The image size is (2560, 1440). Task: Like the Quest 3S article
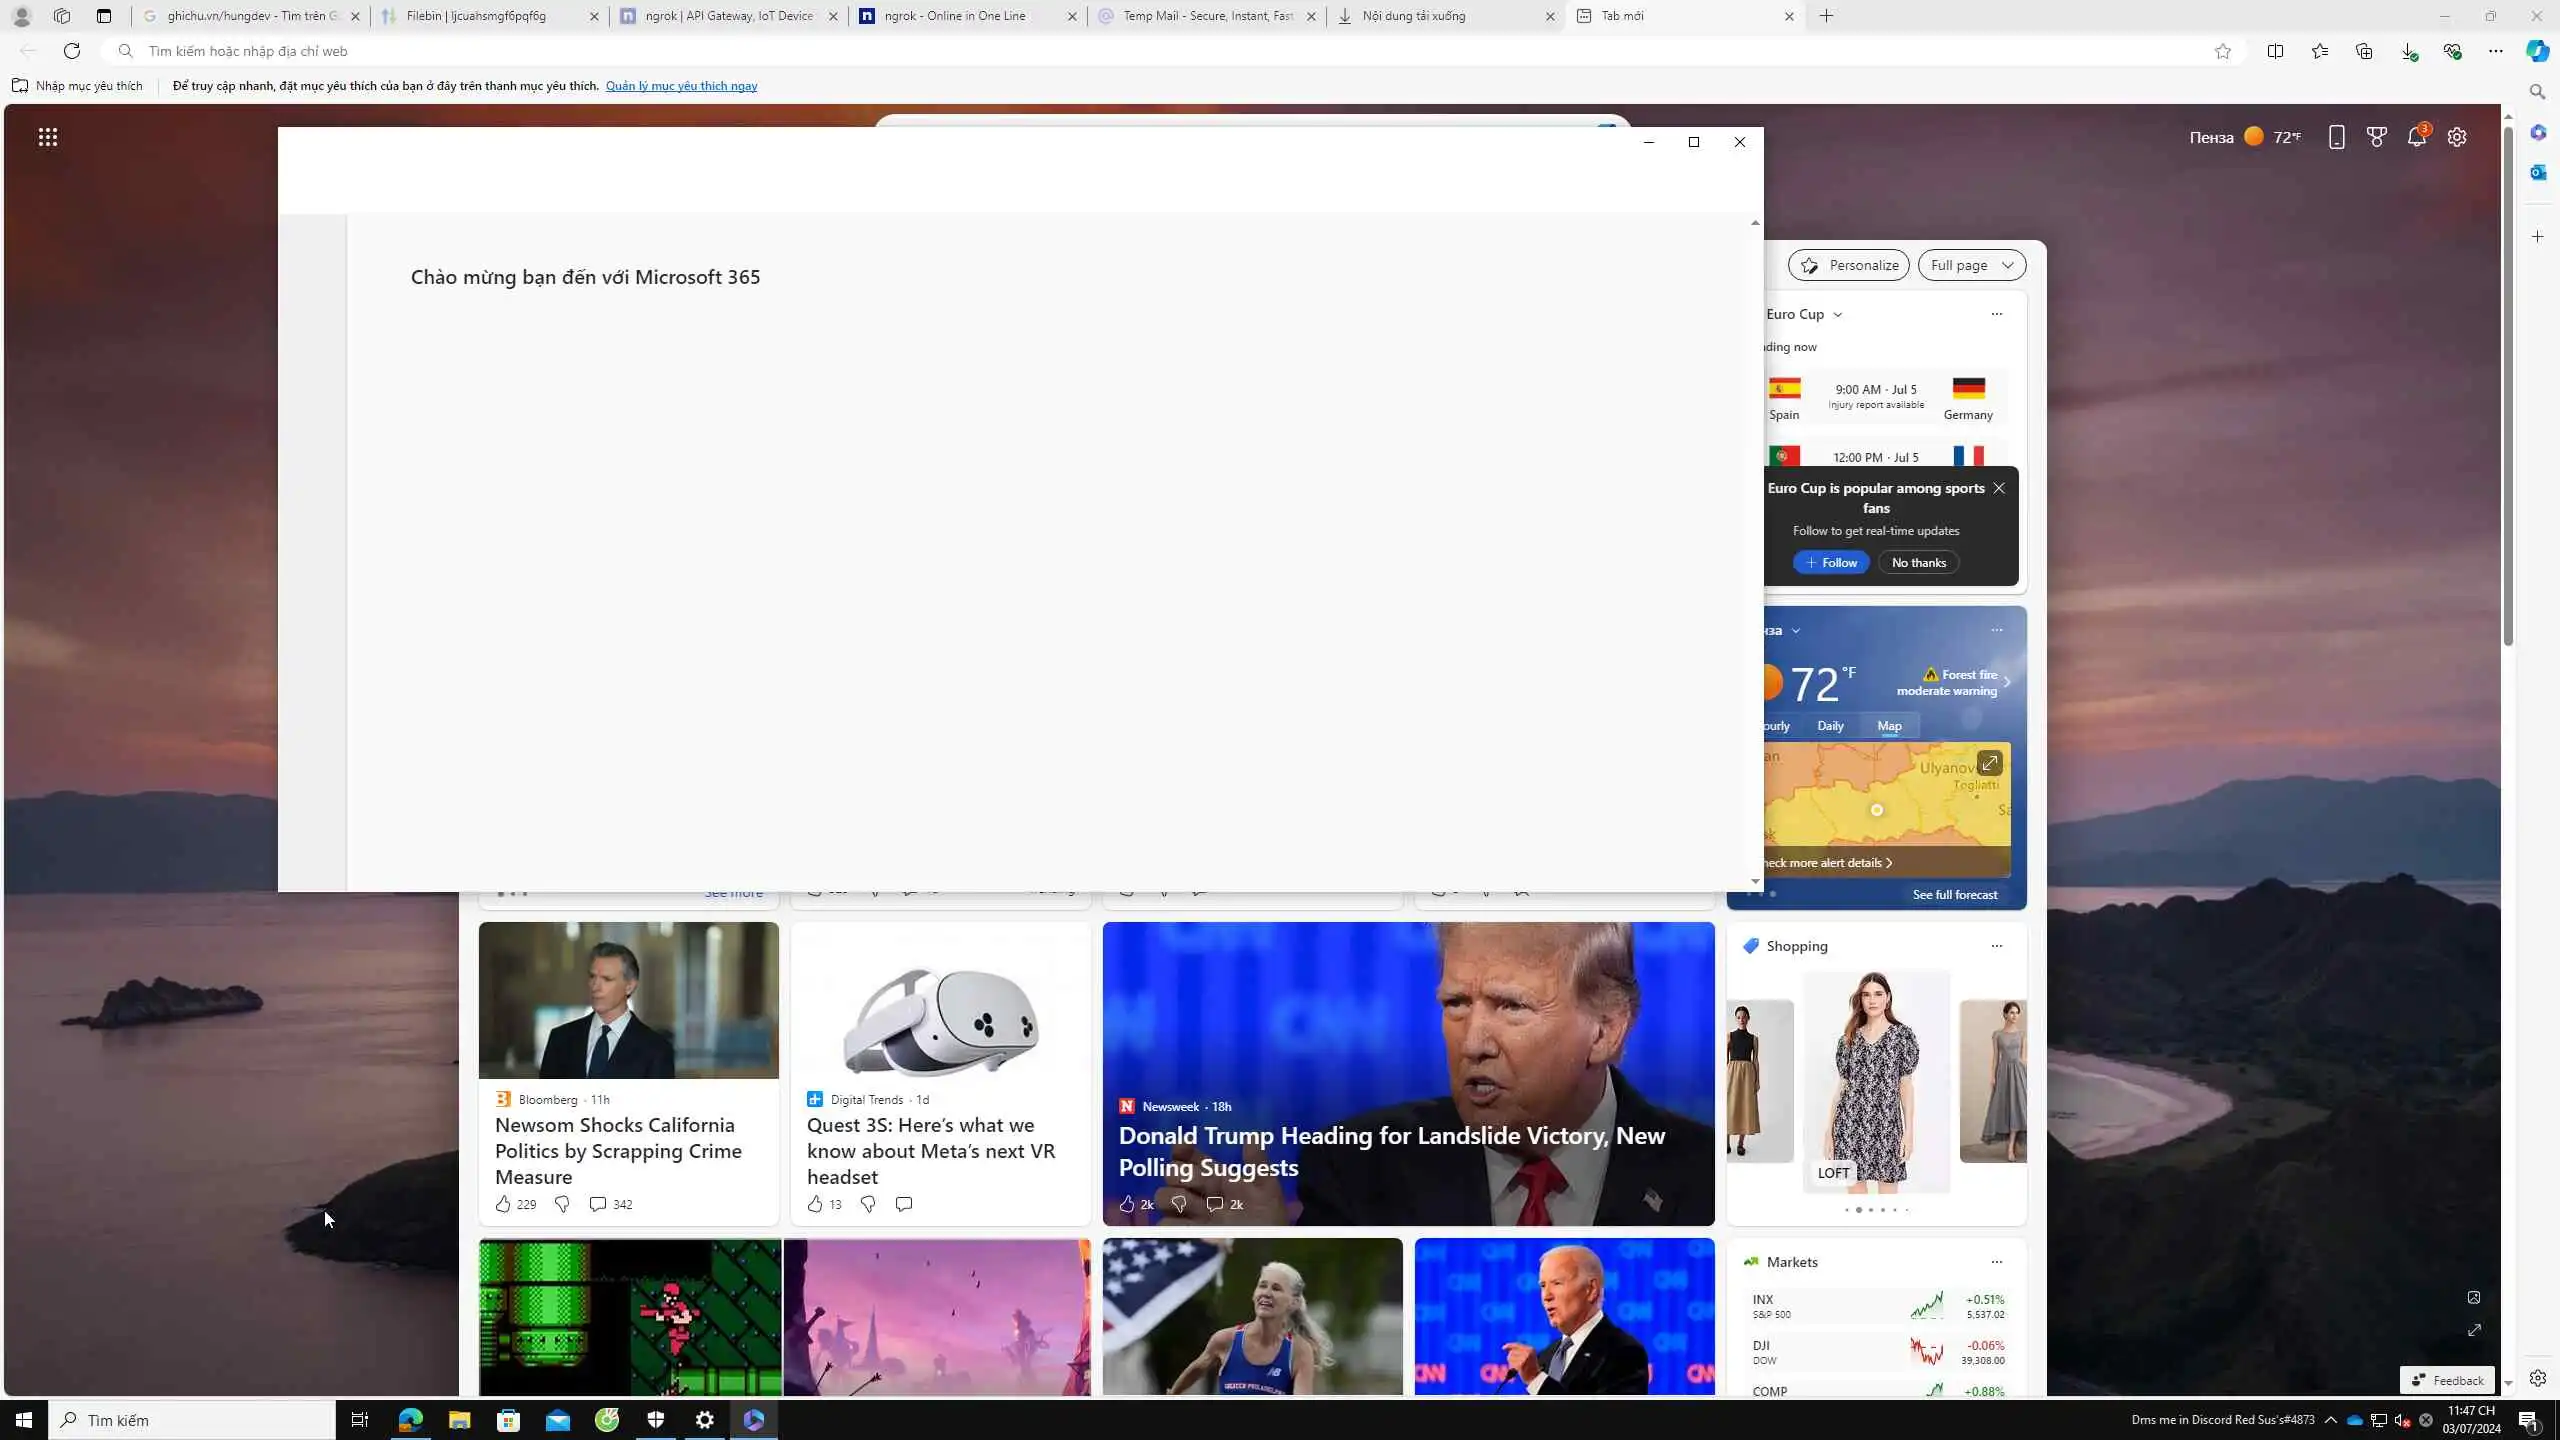[x=815, y=1204]
